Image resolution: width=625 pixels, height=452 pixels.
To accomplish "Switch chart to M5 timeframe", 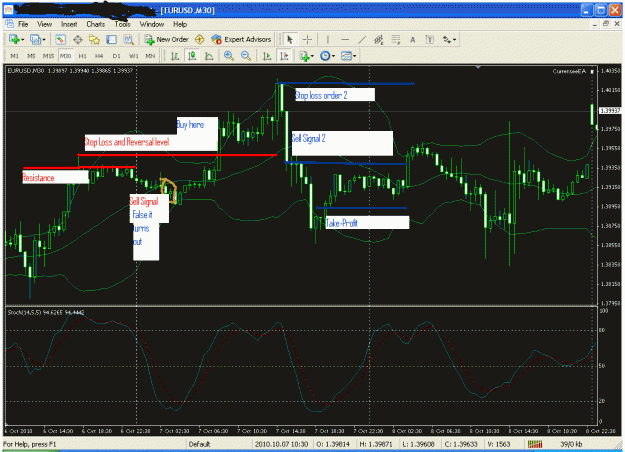I will tap(31, 56).
